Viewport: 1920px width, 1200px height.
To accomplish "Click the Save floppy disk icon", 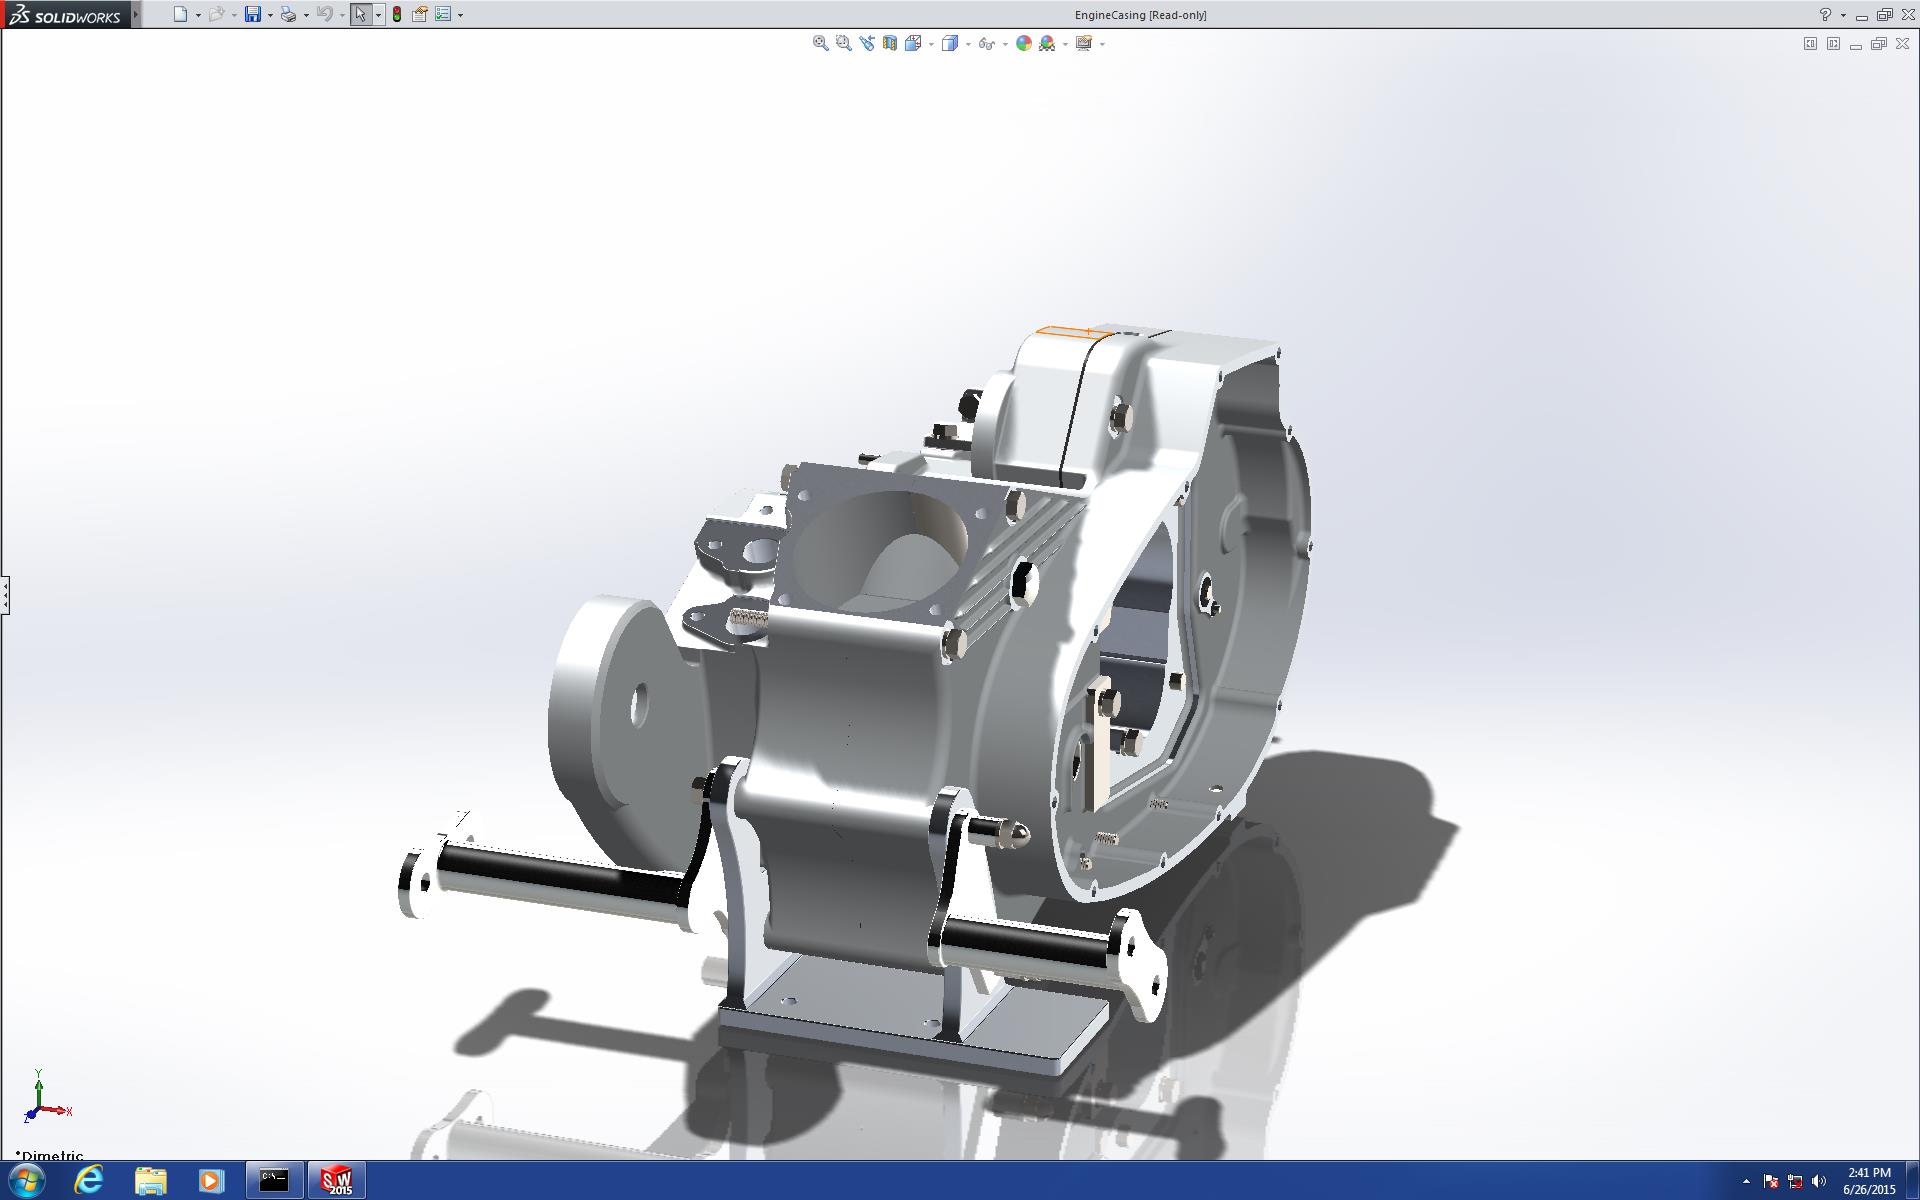I will tap(253, 14).
